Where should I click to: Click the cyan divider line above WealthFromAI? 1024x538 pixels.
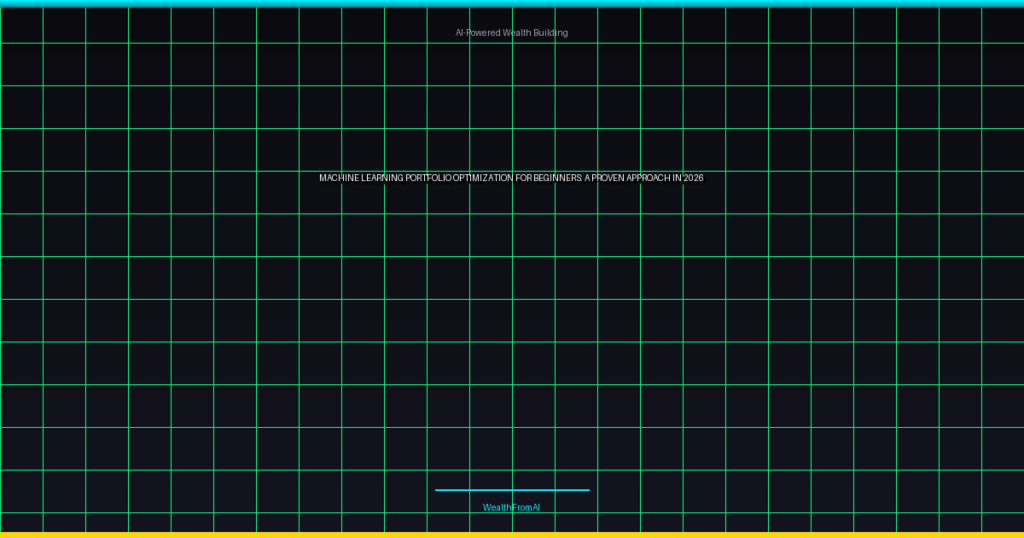(512, 490)
